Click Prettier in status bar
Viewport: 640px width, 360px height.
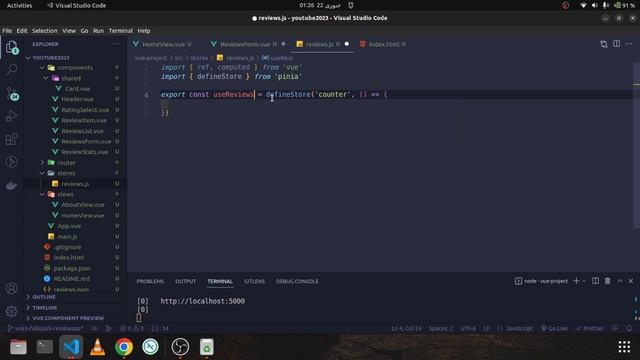click(x=589, y=328)
